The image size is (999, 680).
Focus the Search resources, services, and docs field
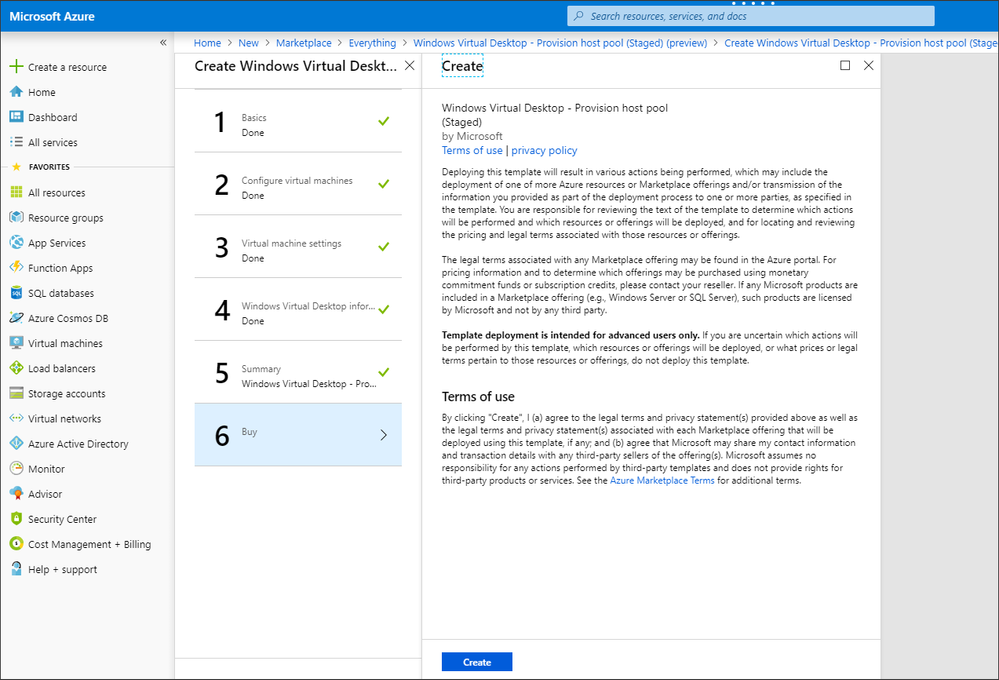tap(751, 16)
